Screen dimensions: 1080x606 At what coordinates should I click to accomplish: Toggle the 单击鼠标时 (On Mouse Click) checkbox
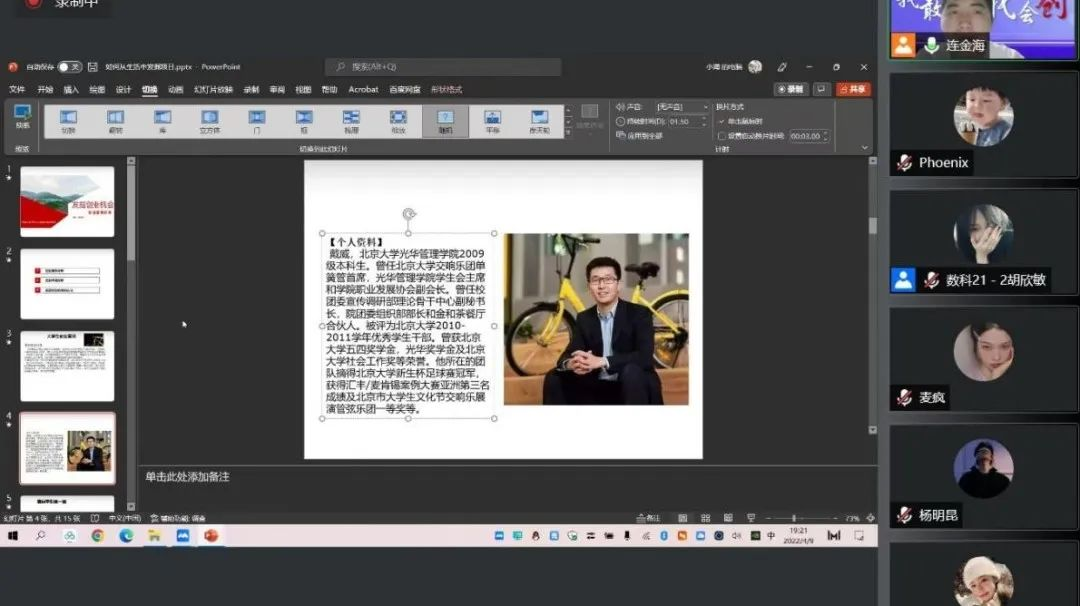tap(722, 121)
